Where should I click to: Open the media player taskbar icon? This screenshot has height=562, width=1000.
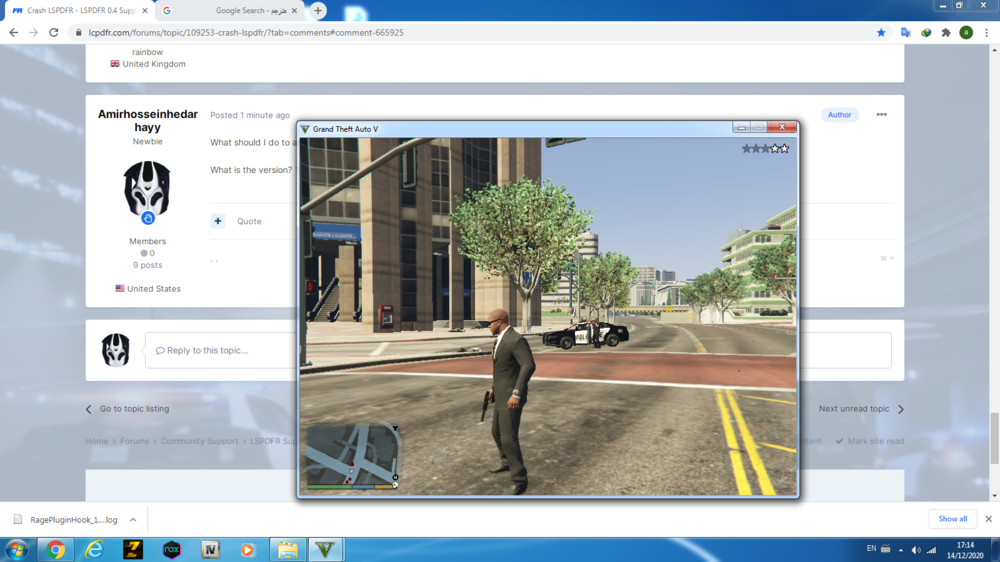coord(248,550)
